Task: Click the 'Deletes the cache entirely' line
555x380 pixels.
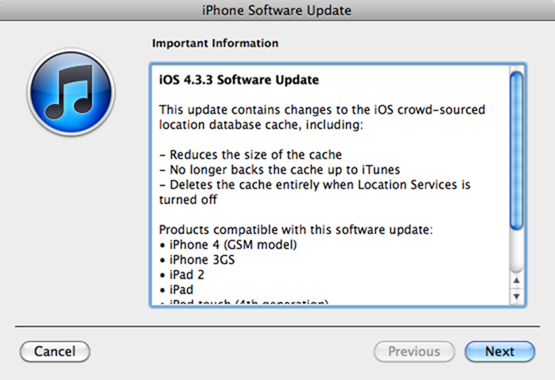Action: click(x=315, y=192)
